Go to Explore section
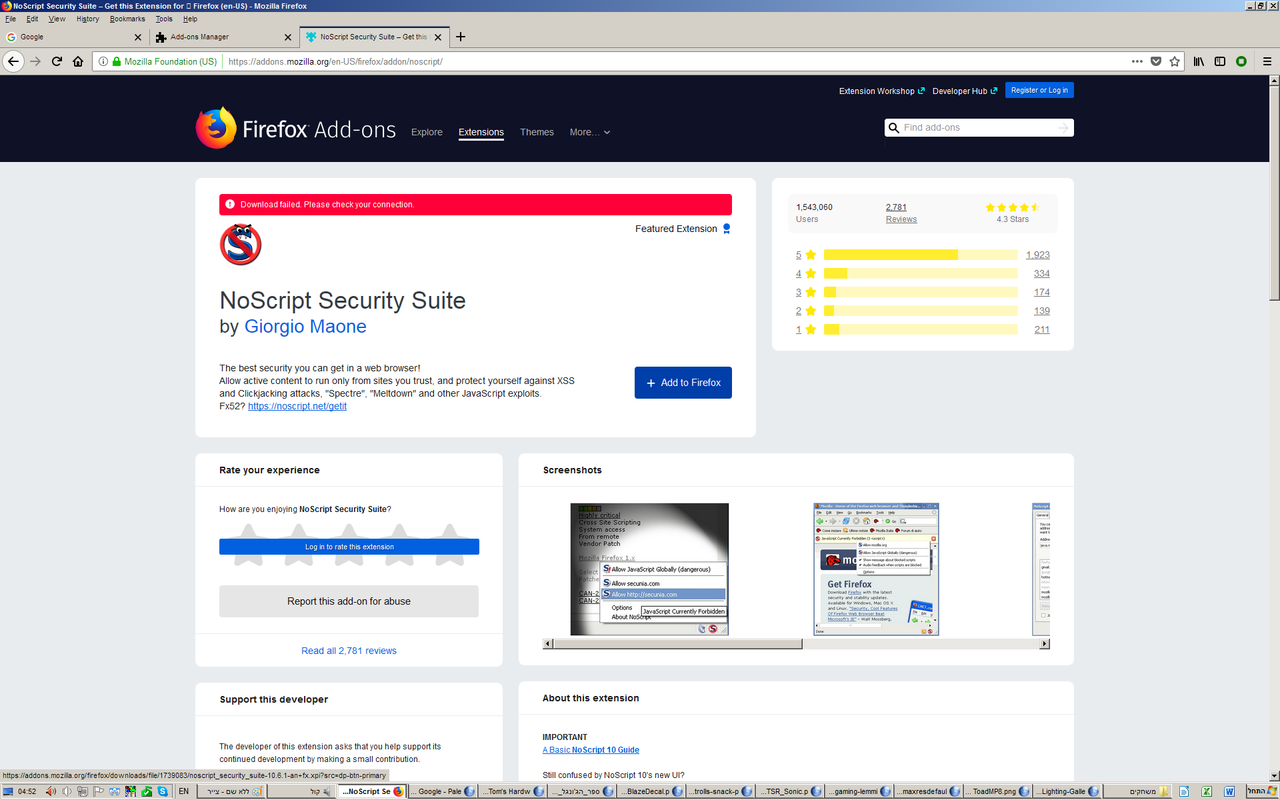 (427, 132)
